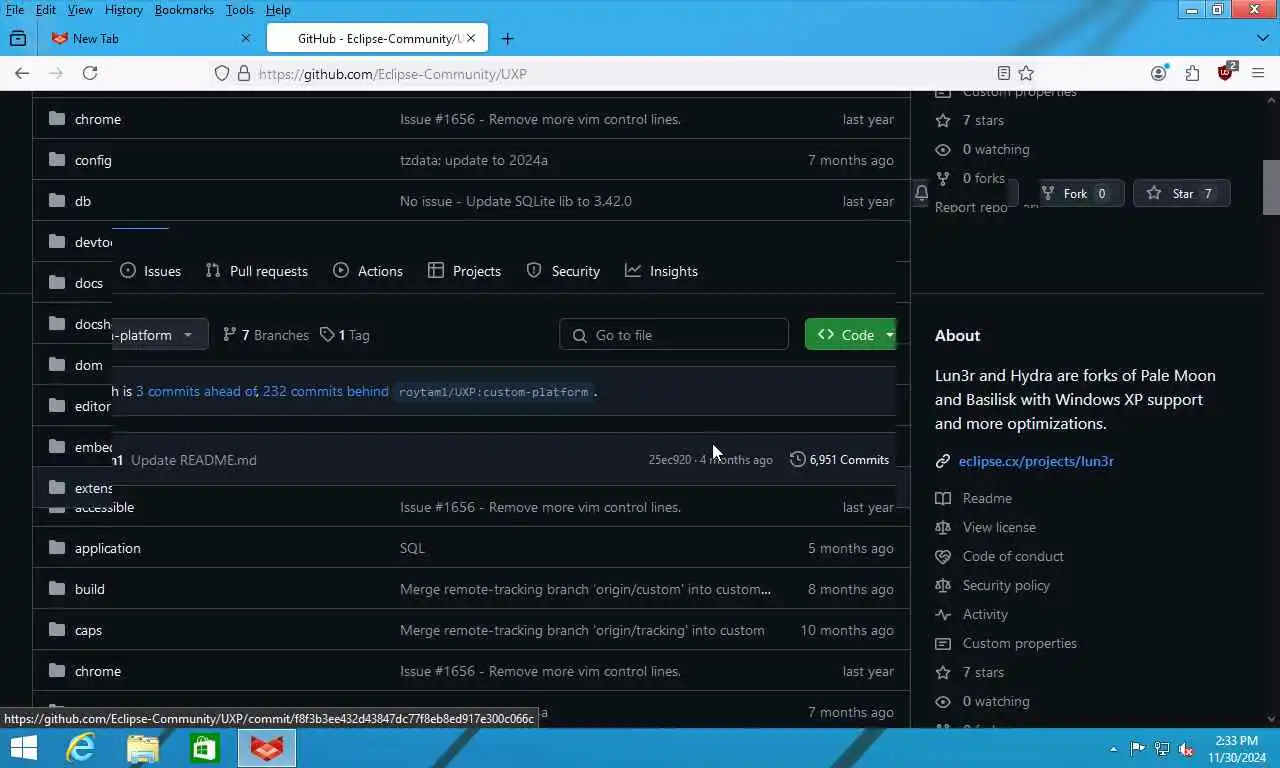
Task: Close the New Tab tab
Action: (246, 38)
